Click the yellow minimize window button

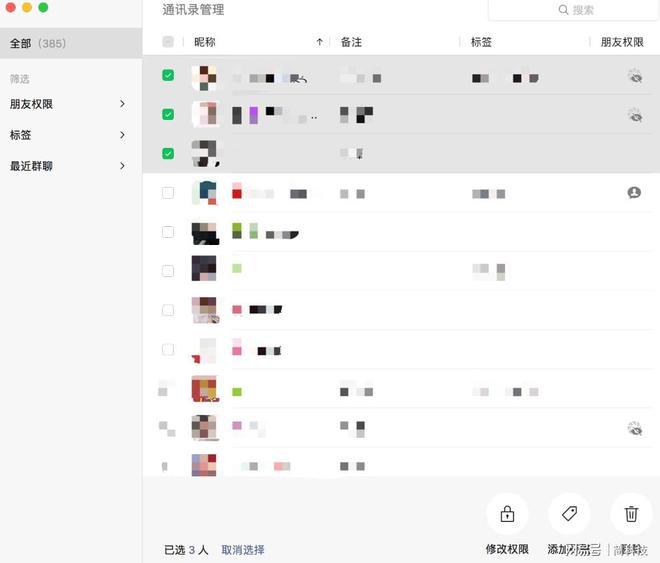tap(27, 8)
